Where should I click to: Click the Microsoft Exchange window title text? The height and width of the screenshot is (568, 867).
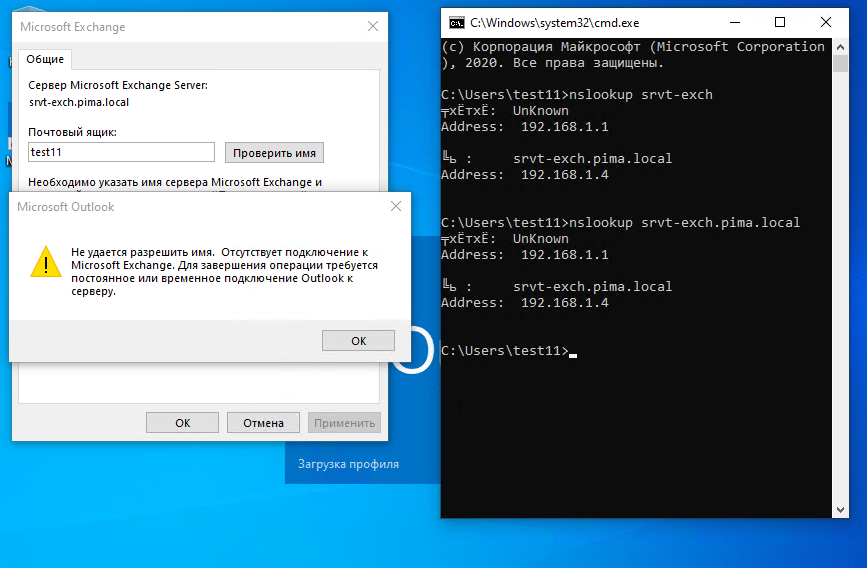click(x=72, y=27)
